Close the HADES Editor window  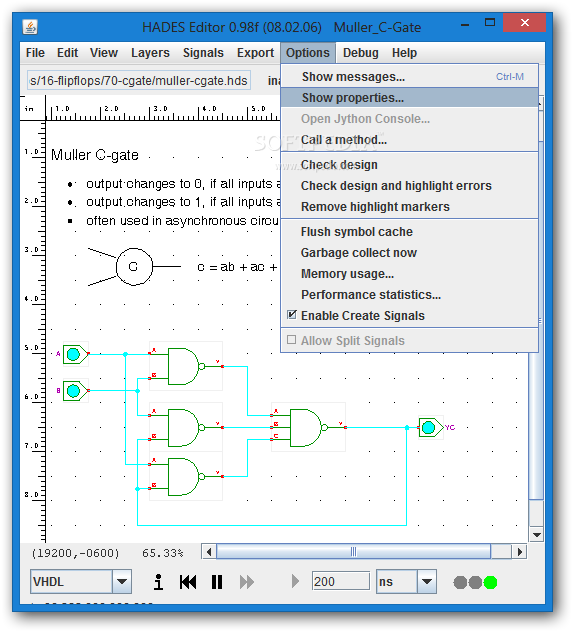pos(525,23)
